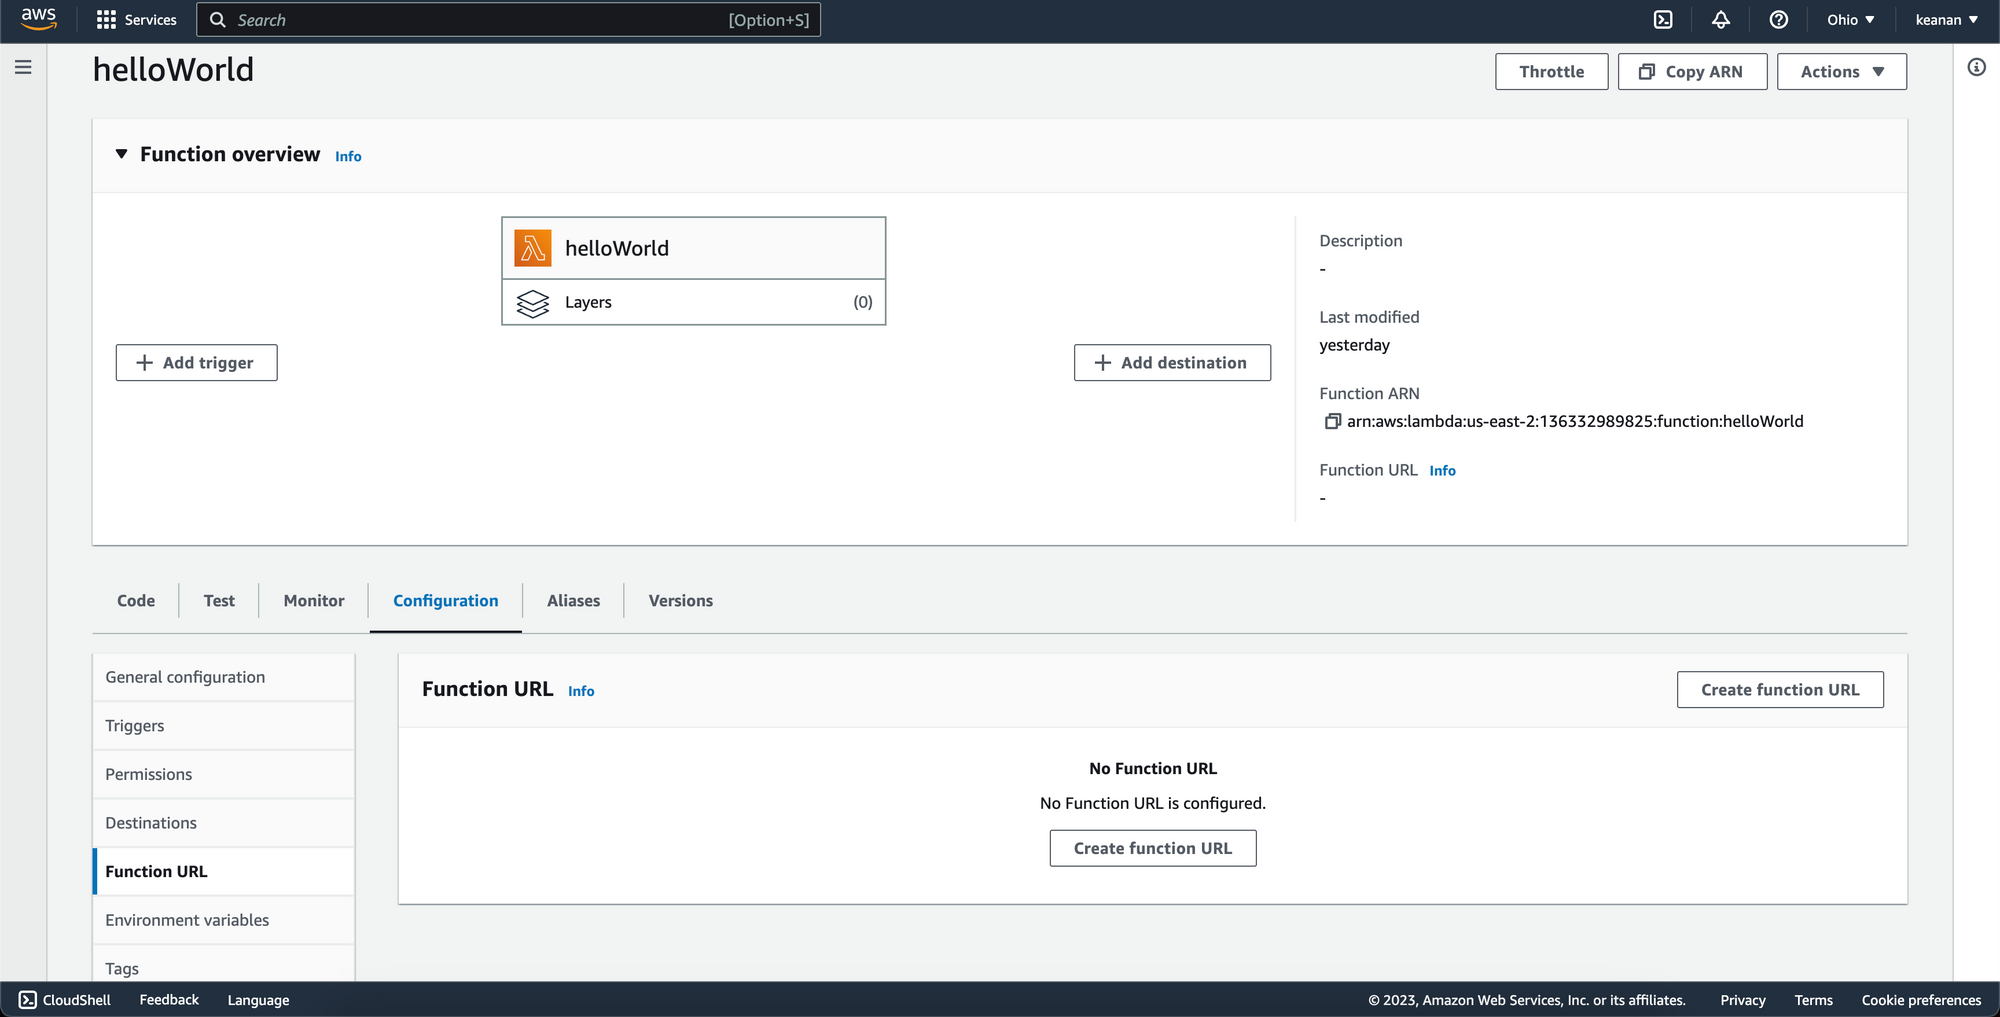Open Cookie preferences in the footer
2000x1017 pixels.
pos(1921,1000)
